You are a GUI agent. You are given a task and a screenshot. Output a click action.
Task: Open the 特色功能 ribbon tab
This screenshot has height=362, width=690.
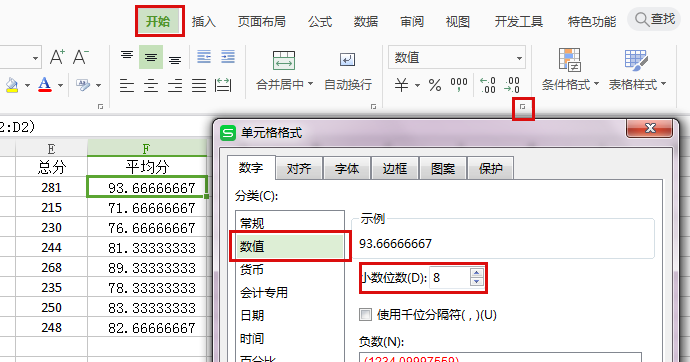pyautogui.click(x=592, y=21)
